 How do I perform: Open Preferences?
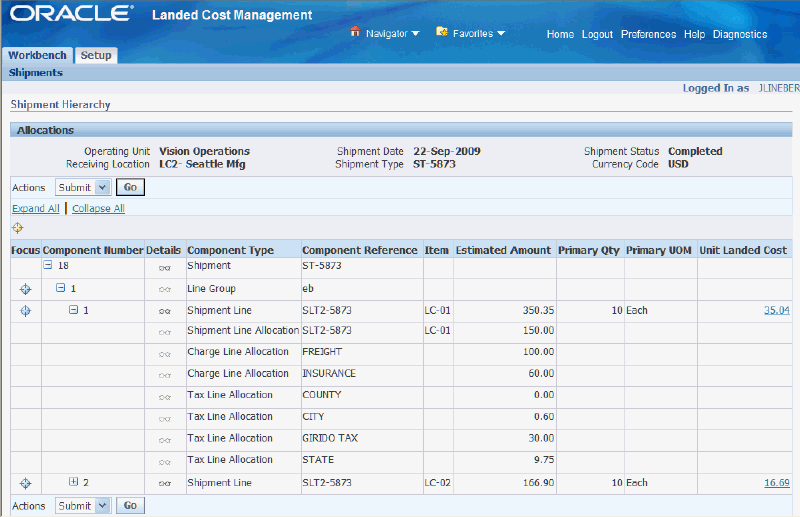pos(648,34)
